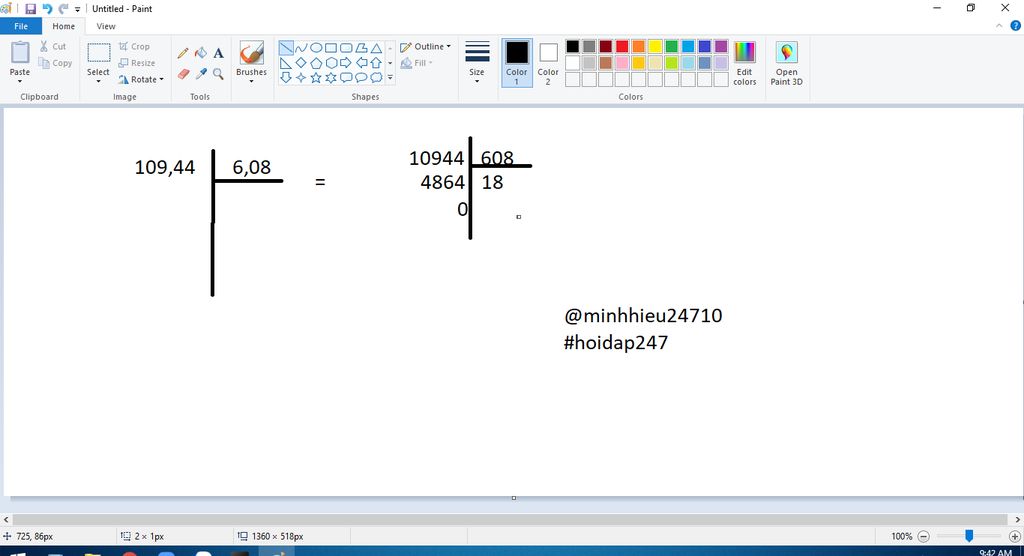The height and width of the screenshot is (556, 1024).
Task: Choose the Left arrow shape
Action: (x=361, y=63)
